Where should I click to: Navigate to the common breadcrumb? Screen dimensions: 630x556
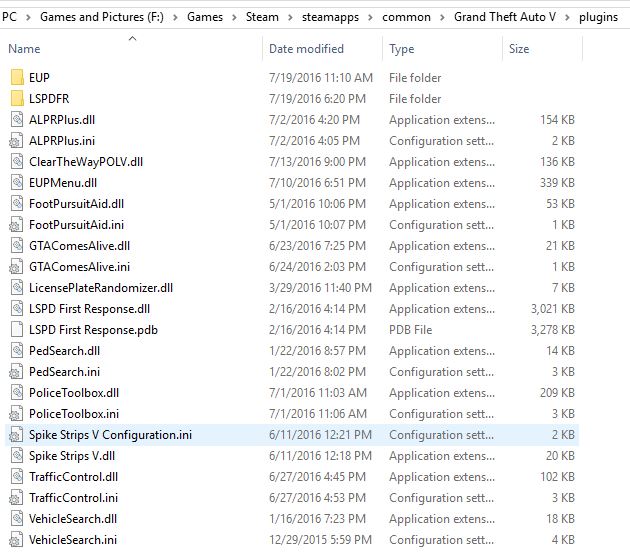(406, 17)
